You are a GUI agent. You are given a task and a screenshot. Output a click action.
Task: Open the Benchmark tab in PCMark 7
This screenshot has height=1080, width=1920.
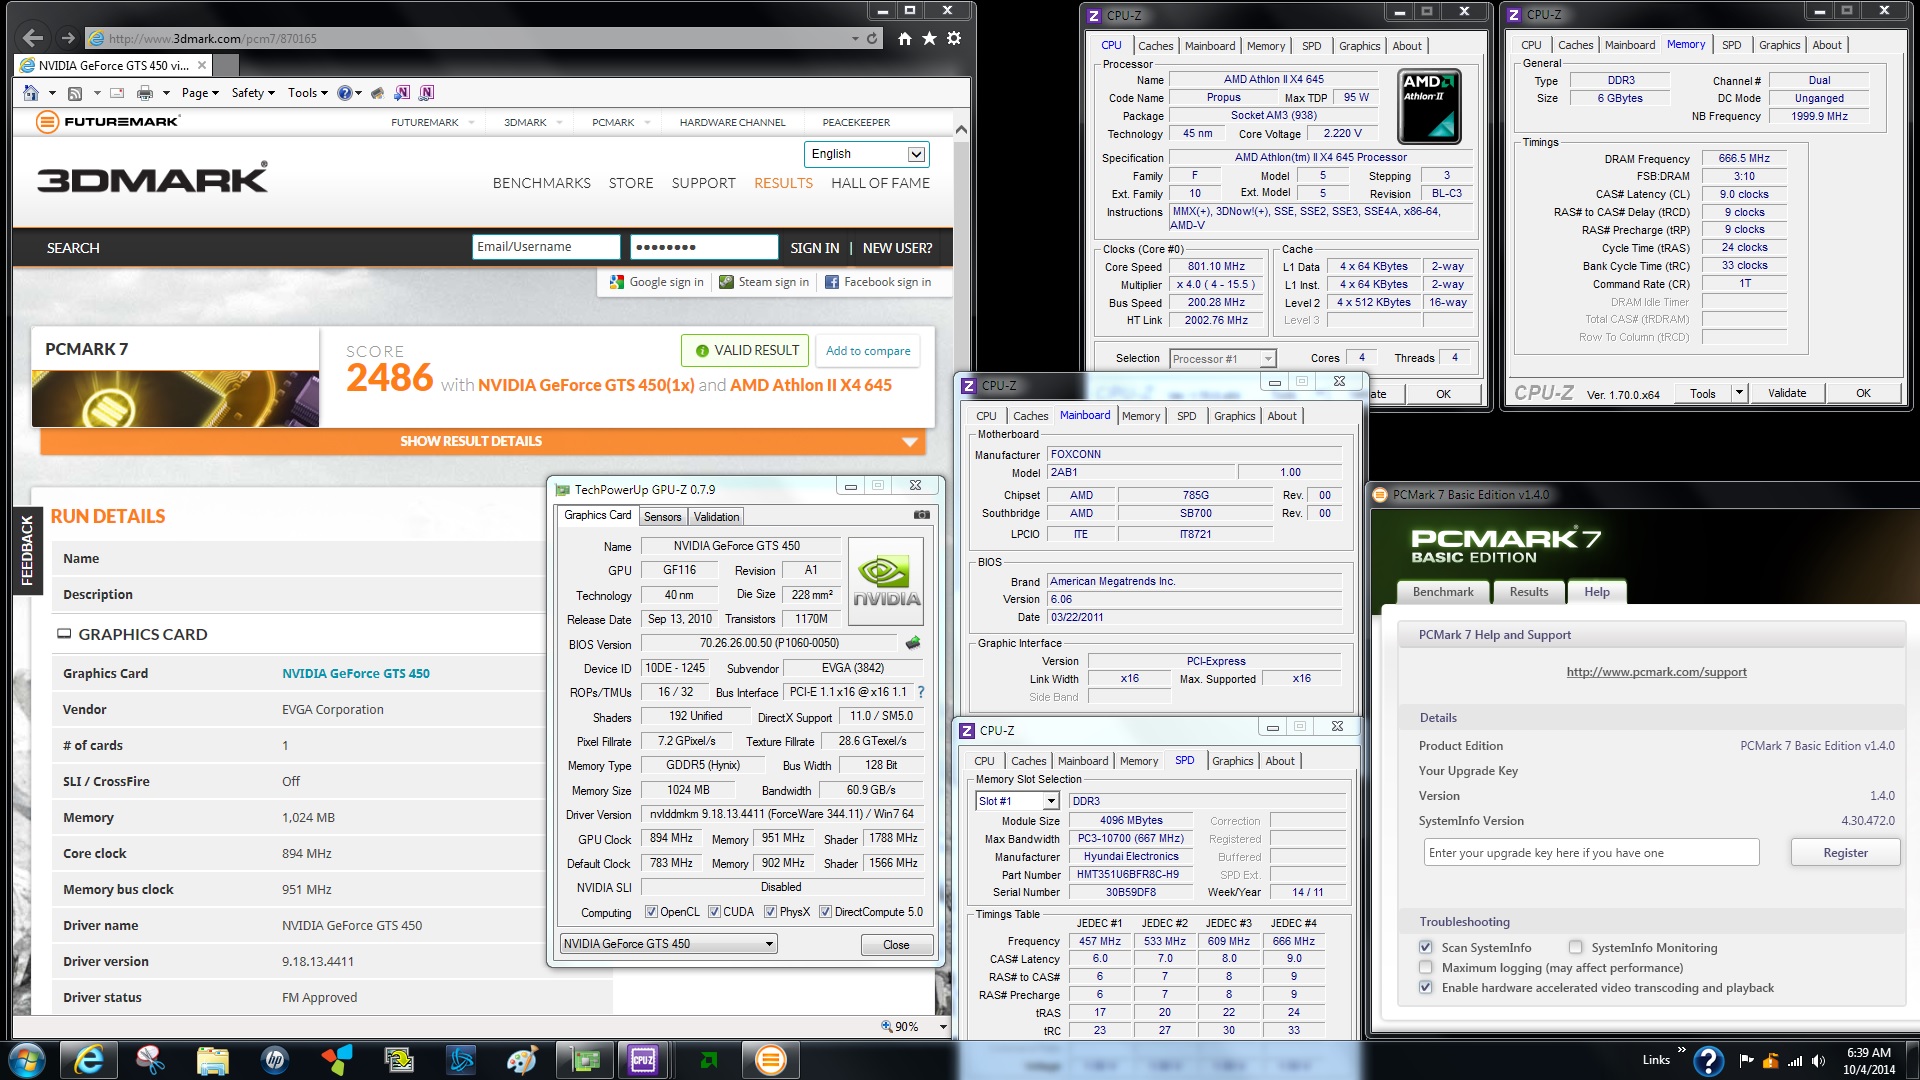(x=1443, y=592)
